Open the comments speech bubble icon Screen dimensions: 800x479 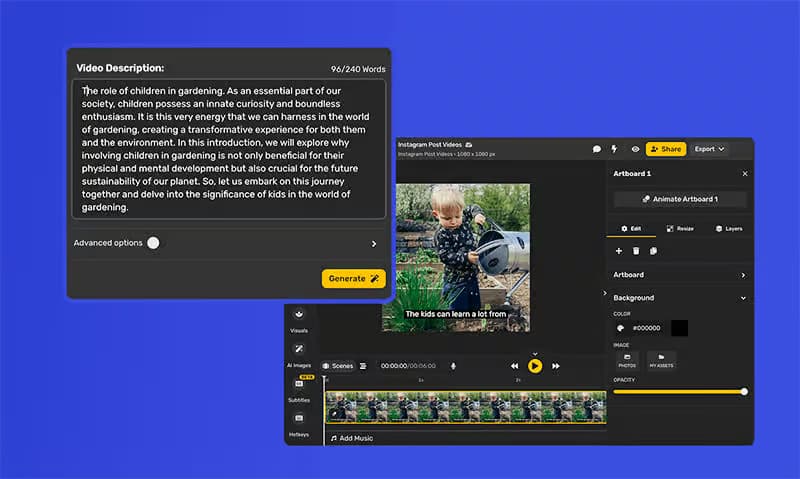coord(597,149)
